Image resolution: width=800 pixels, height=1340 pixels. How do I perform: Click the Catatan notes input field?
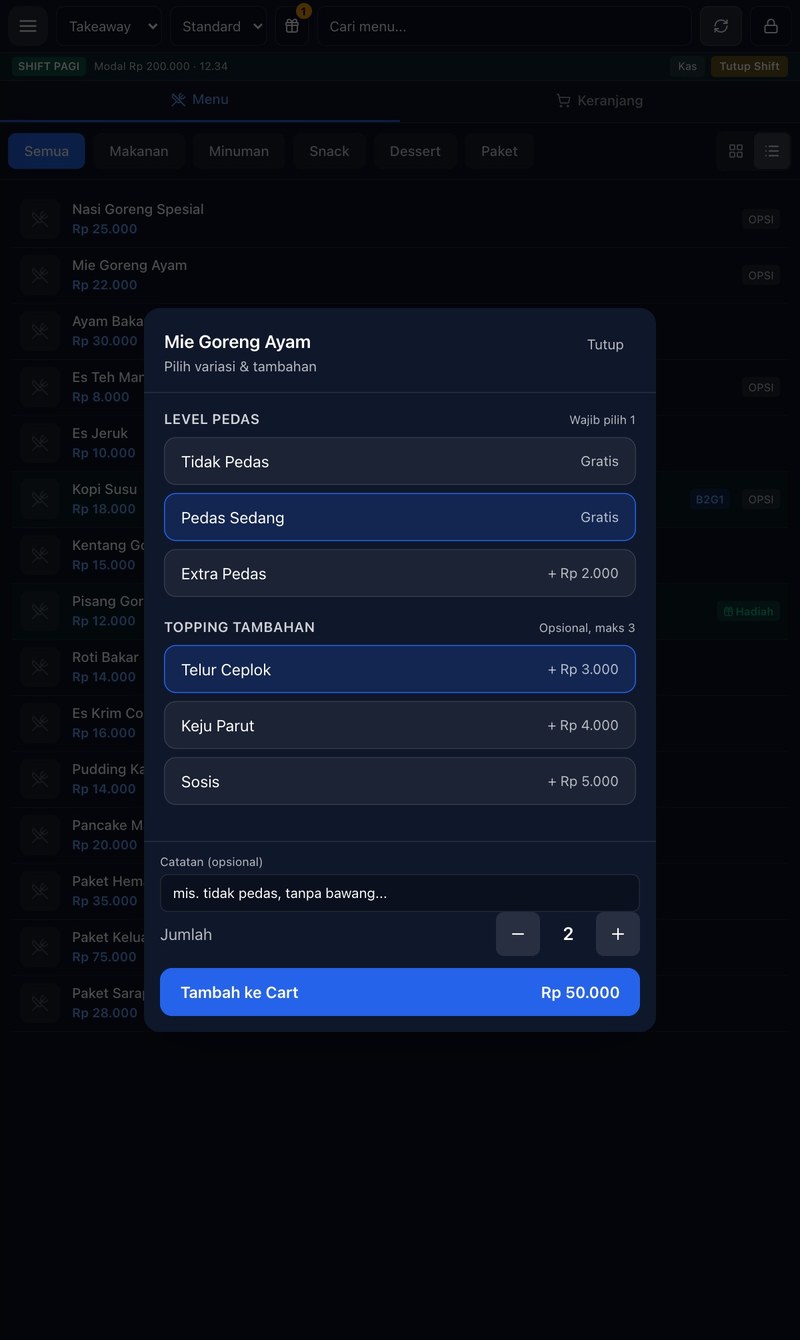click(400, 893)
